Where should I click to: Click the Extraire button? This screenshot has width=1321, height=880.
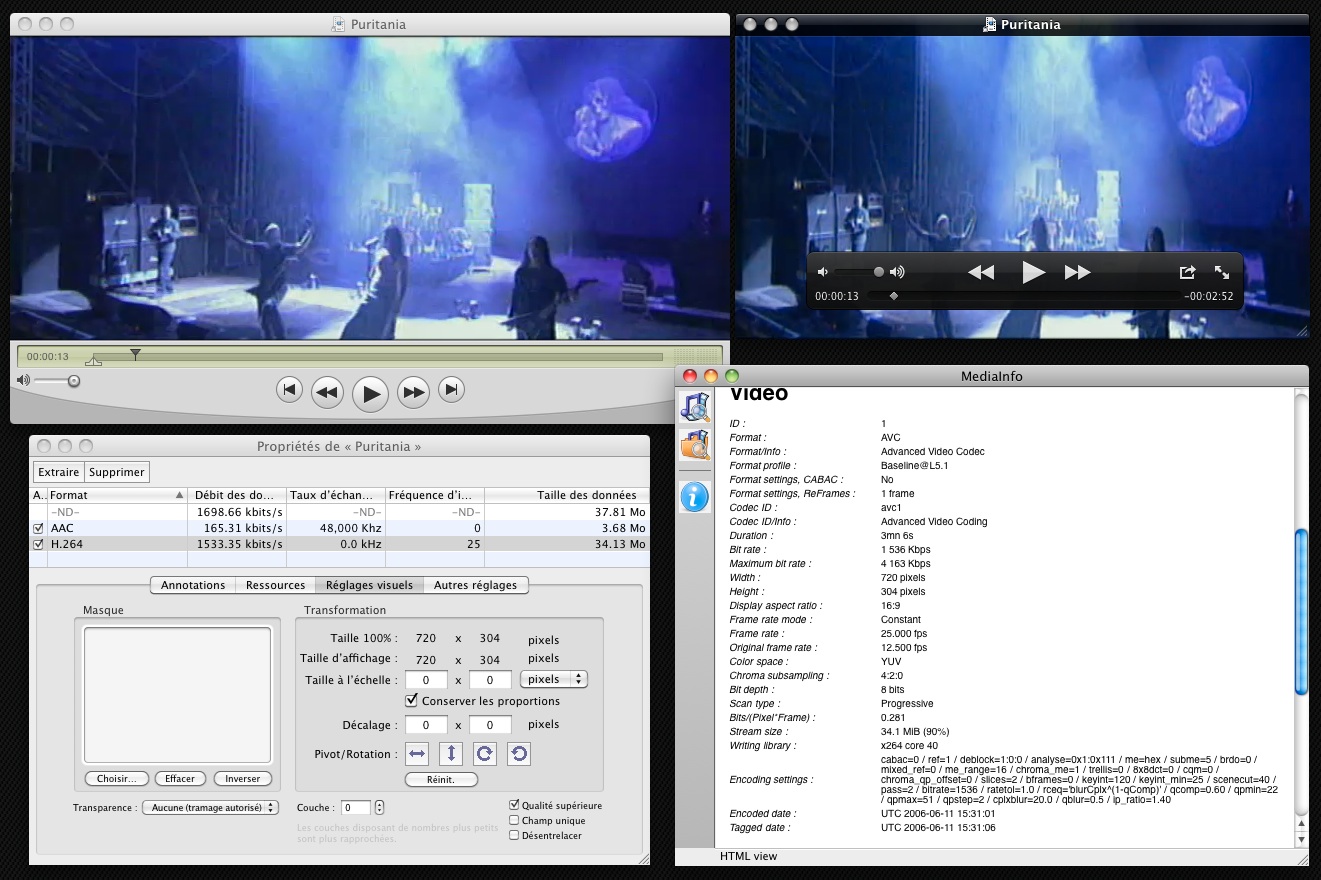[x=59, y=472]
